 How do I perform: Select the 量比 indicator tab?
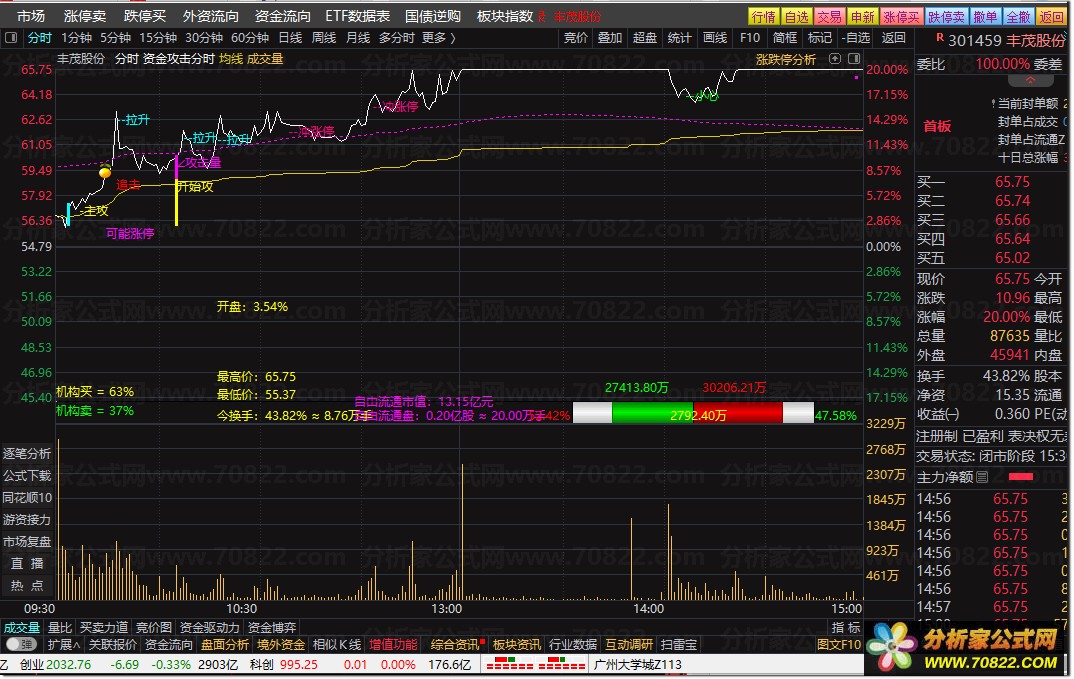(x=60, y=628)
